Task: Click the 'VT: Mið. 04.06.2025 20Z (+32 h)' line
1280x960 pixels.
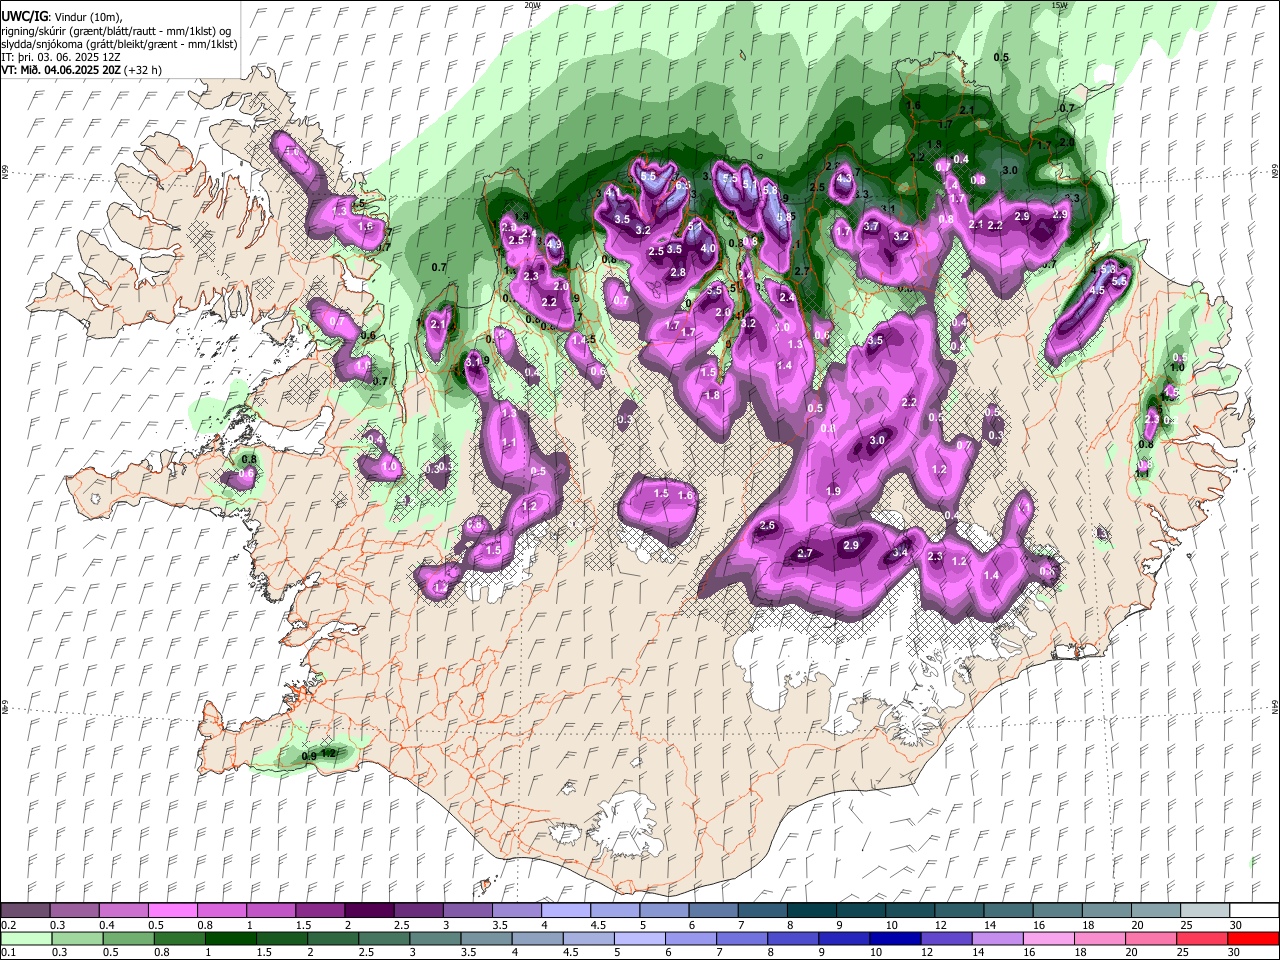Action: coord(82,70)
